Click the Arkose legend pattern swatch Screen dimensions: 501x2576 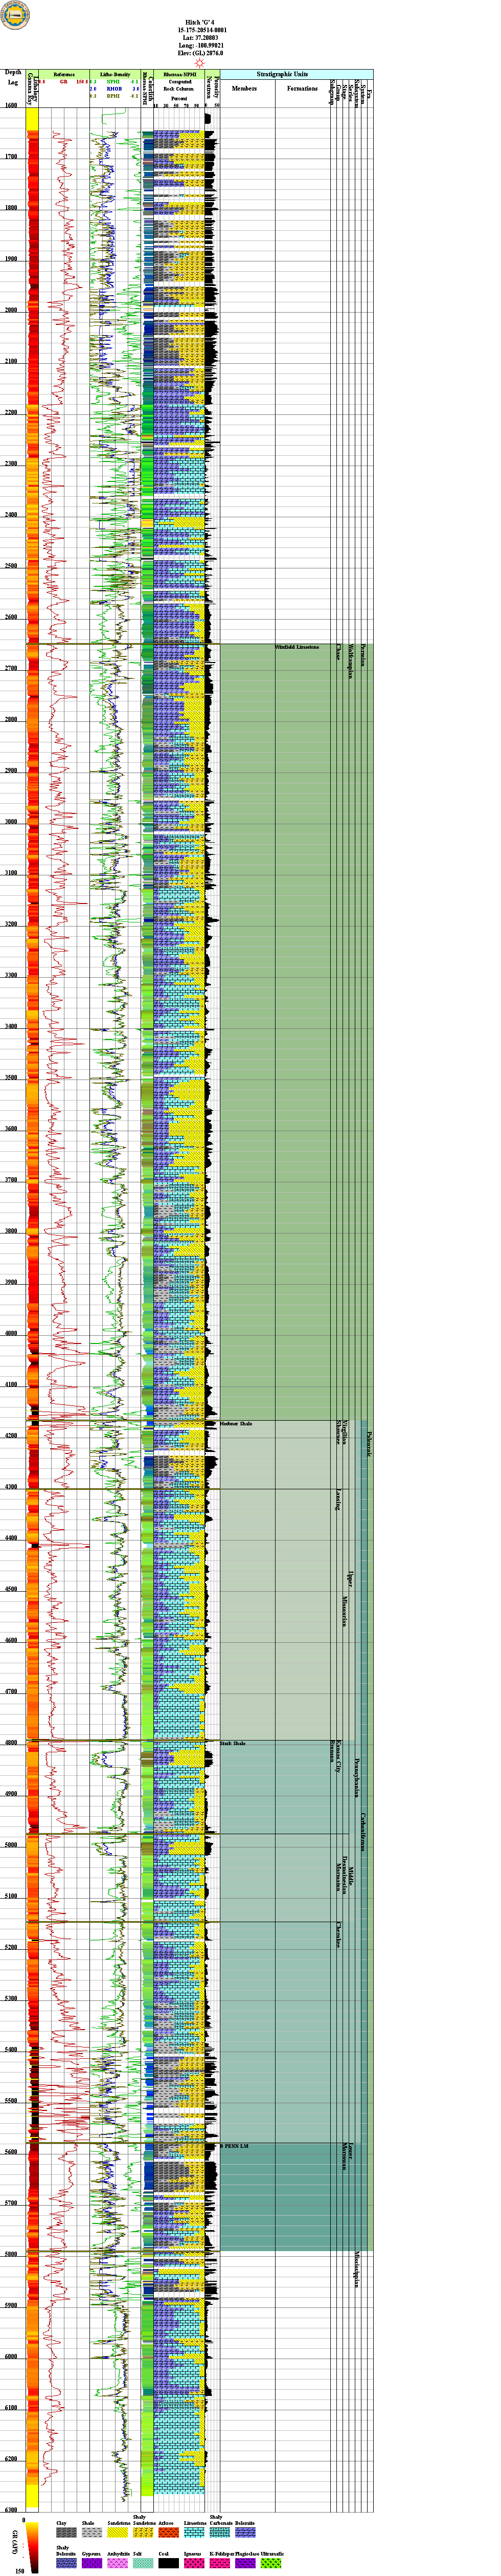(168, 2532)
